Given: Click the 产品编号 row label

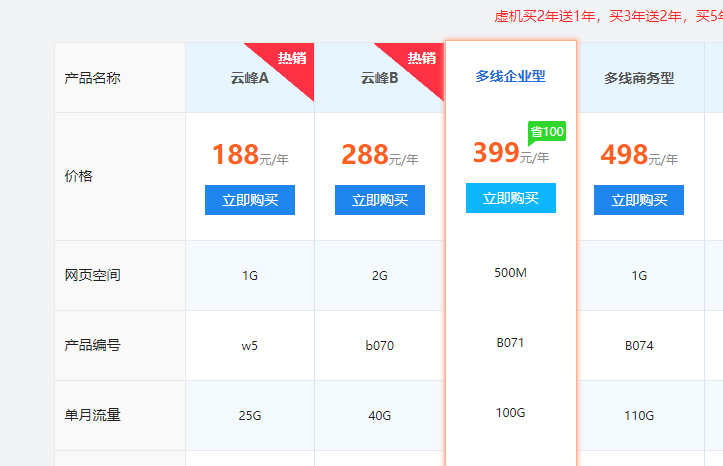Looking at the screenshot, I should tap(93, 345).
